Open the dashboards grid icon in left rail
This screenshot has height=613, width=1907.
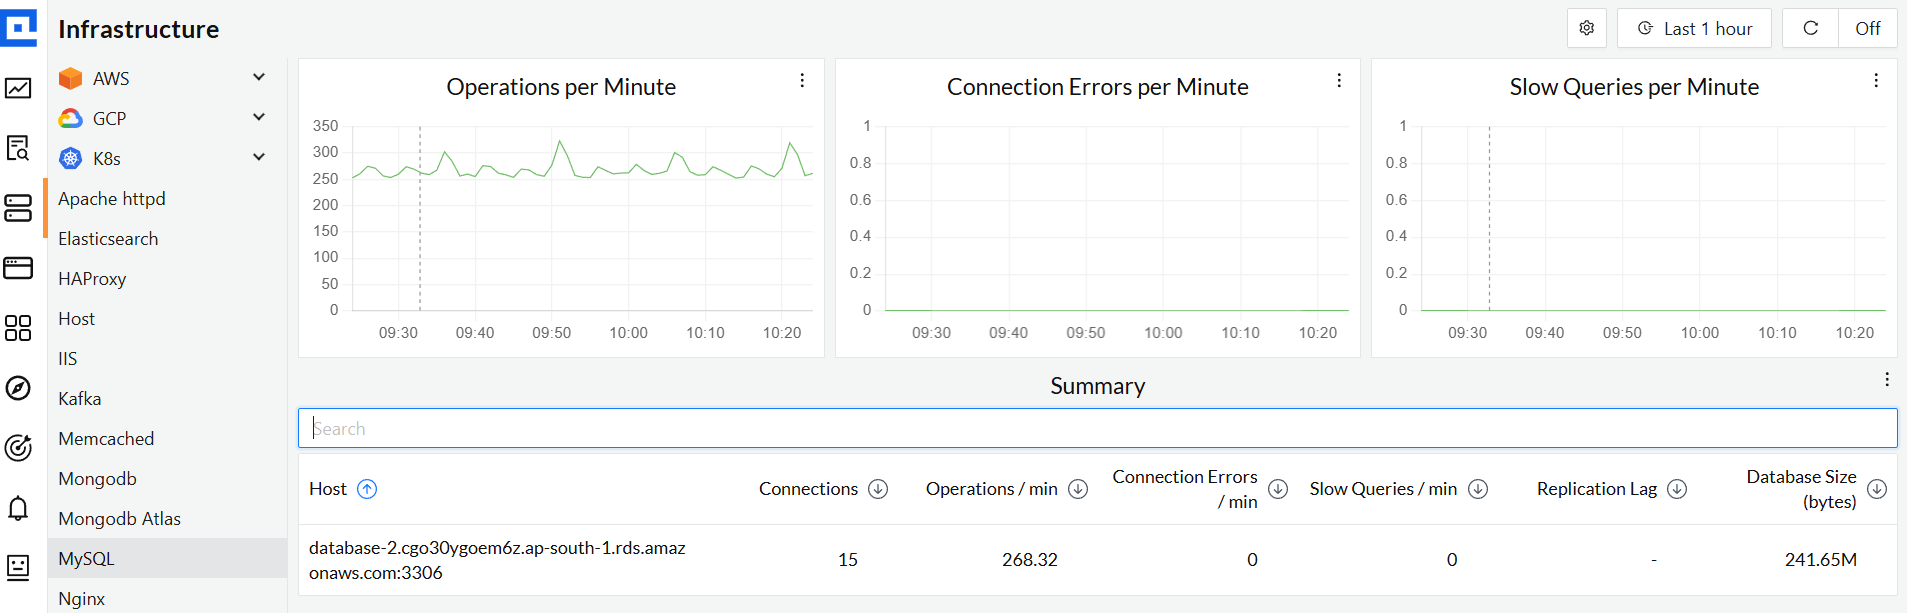[18, 328]
